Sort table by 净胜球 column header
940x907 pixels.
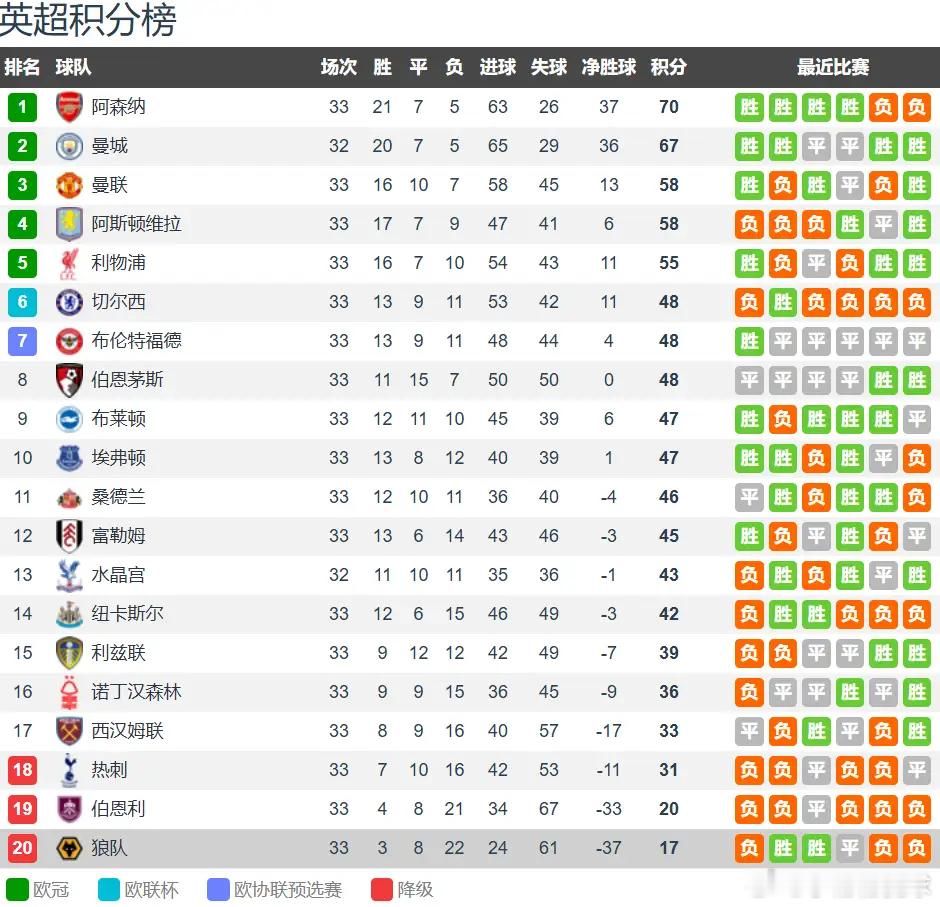609,67
